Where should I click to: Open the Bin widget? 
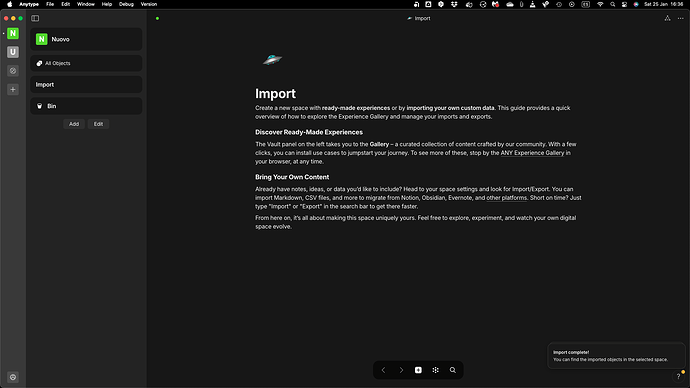tap(86, 106)
